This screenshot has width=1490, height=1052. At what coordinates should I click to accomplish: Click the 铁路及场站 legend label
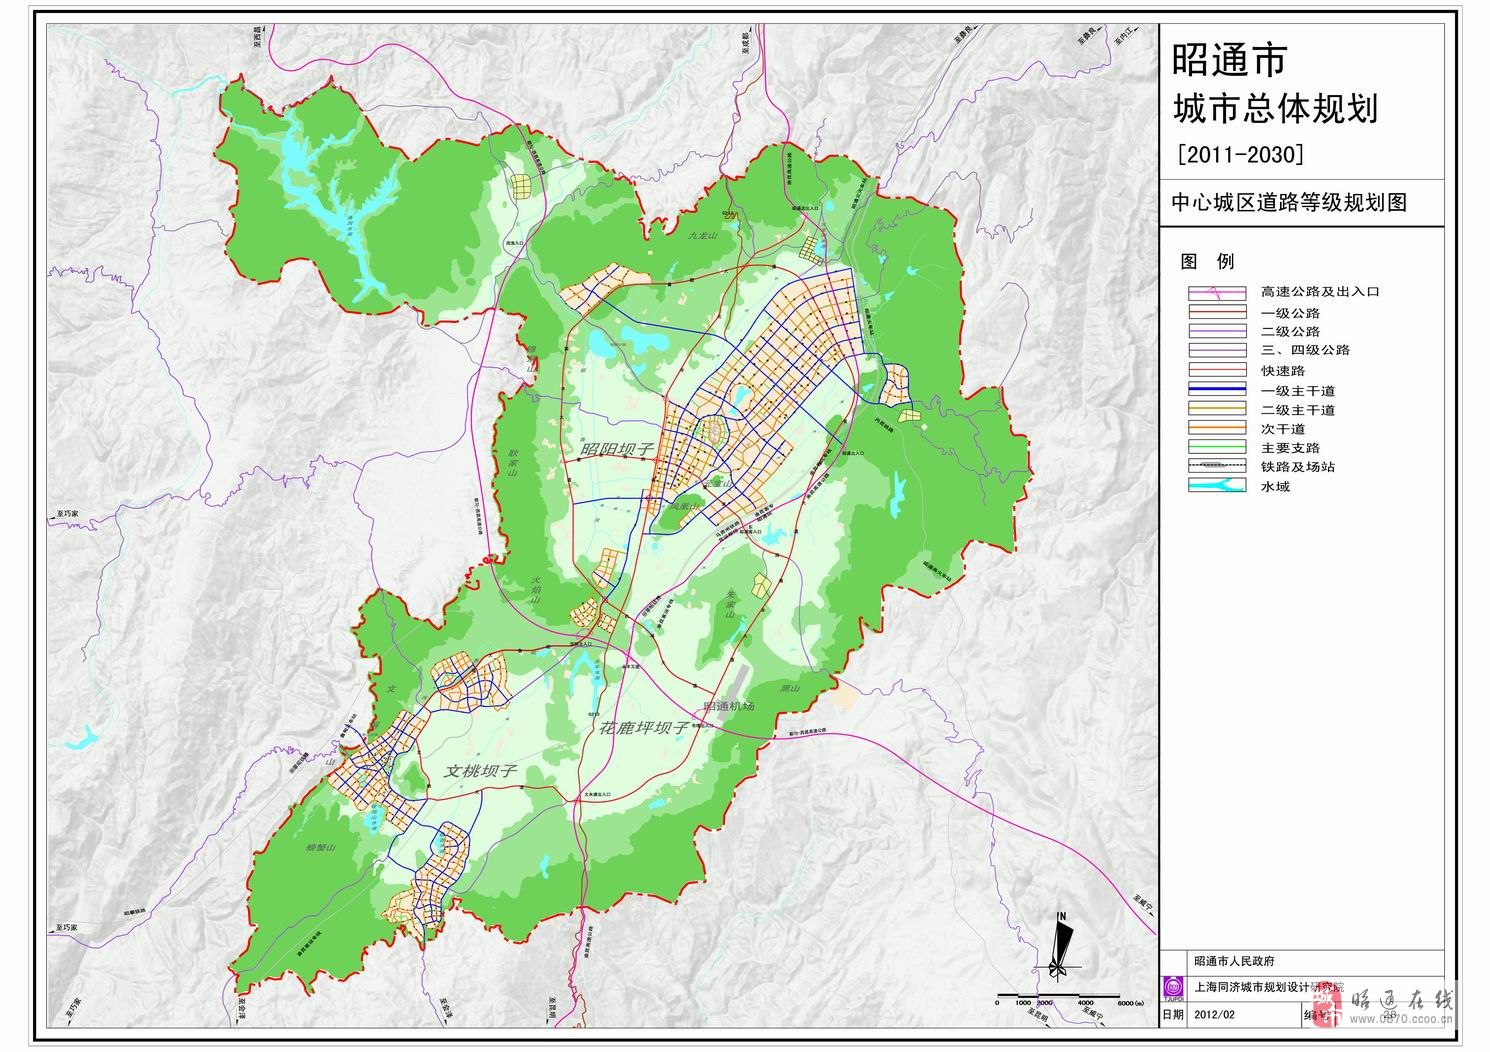pos(1298,467)
